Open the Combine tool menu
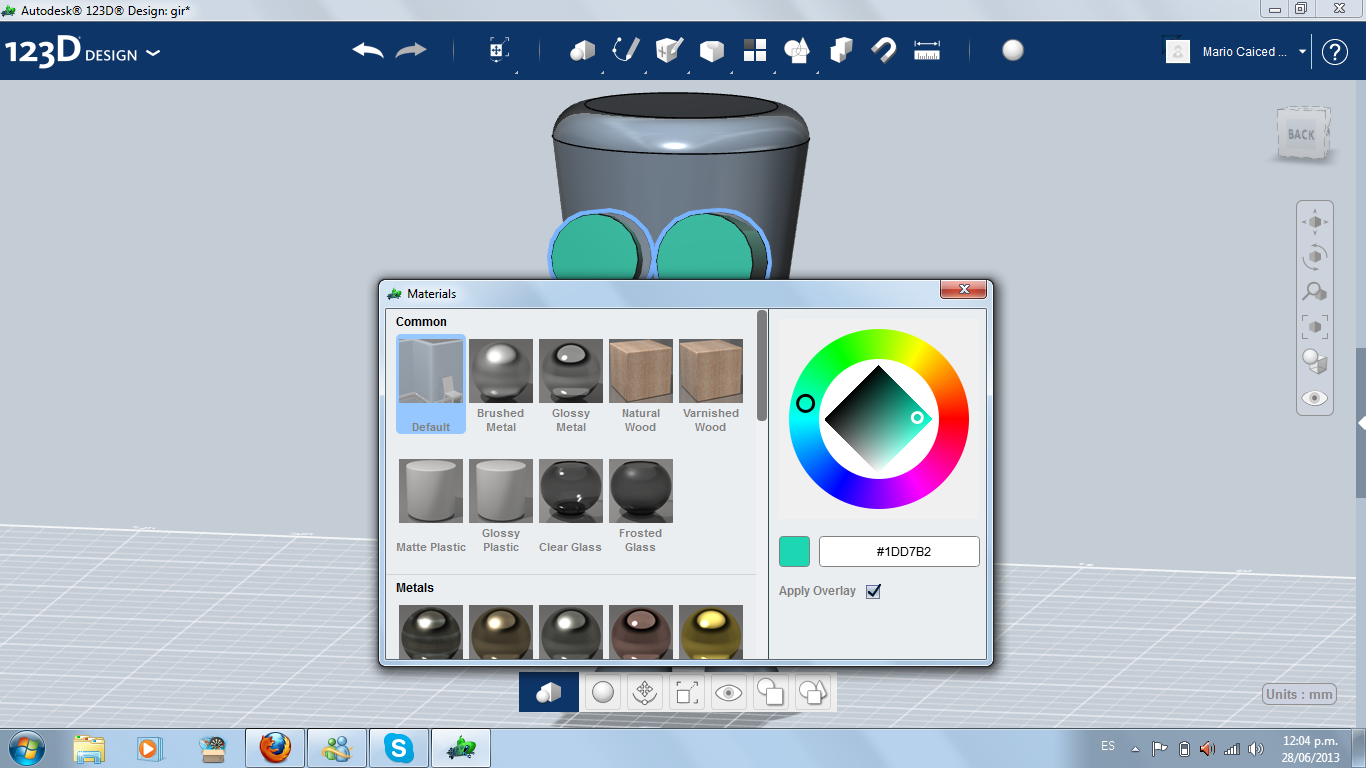 841,50
